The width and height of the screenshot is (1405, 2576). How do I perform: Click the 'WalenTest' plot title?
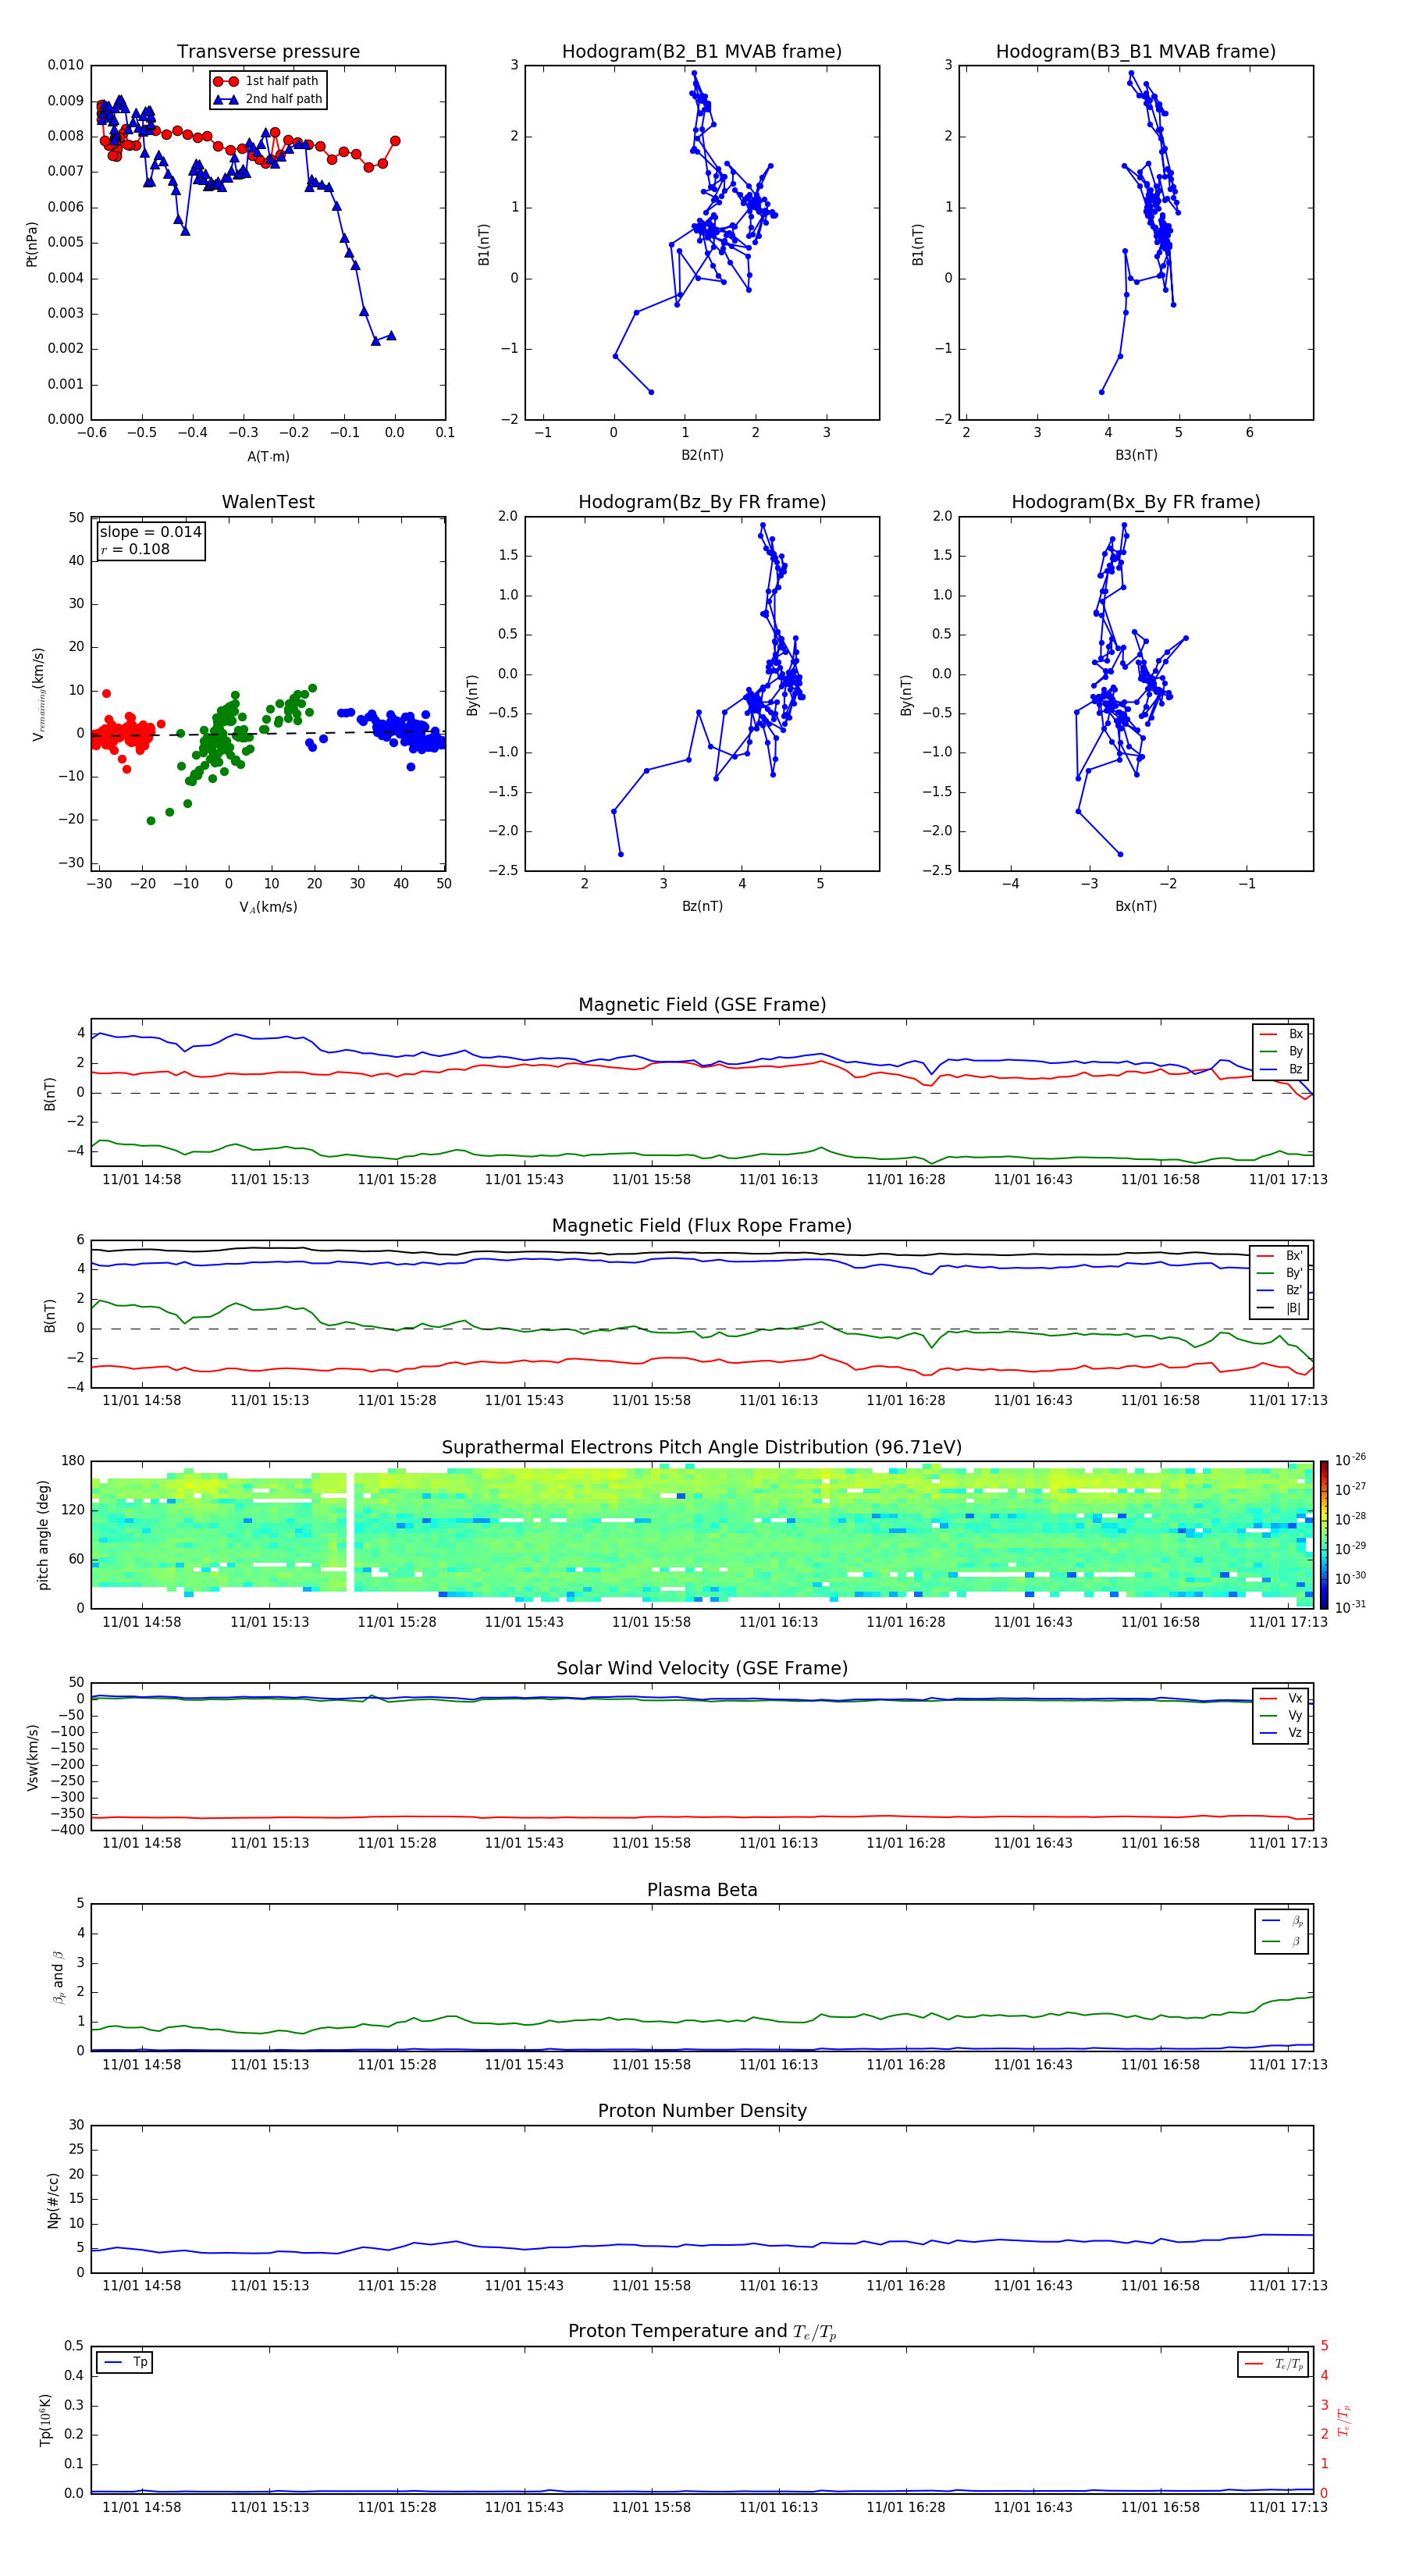pos(268,502)
